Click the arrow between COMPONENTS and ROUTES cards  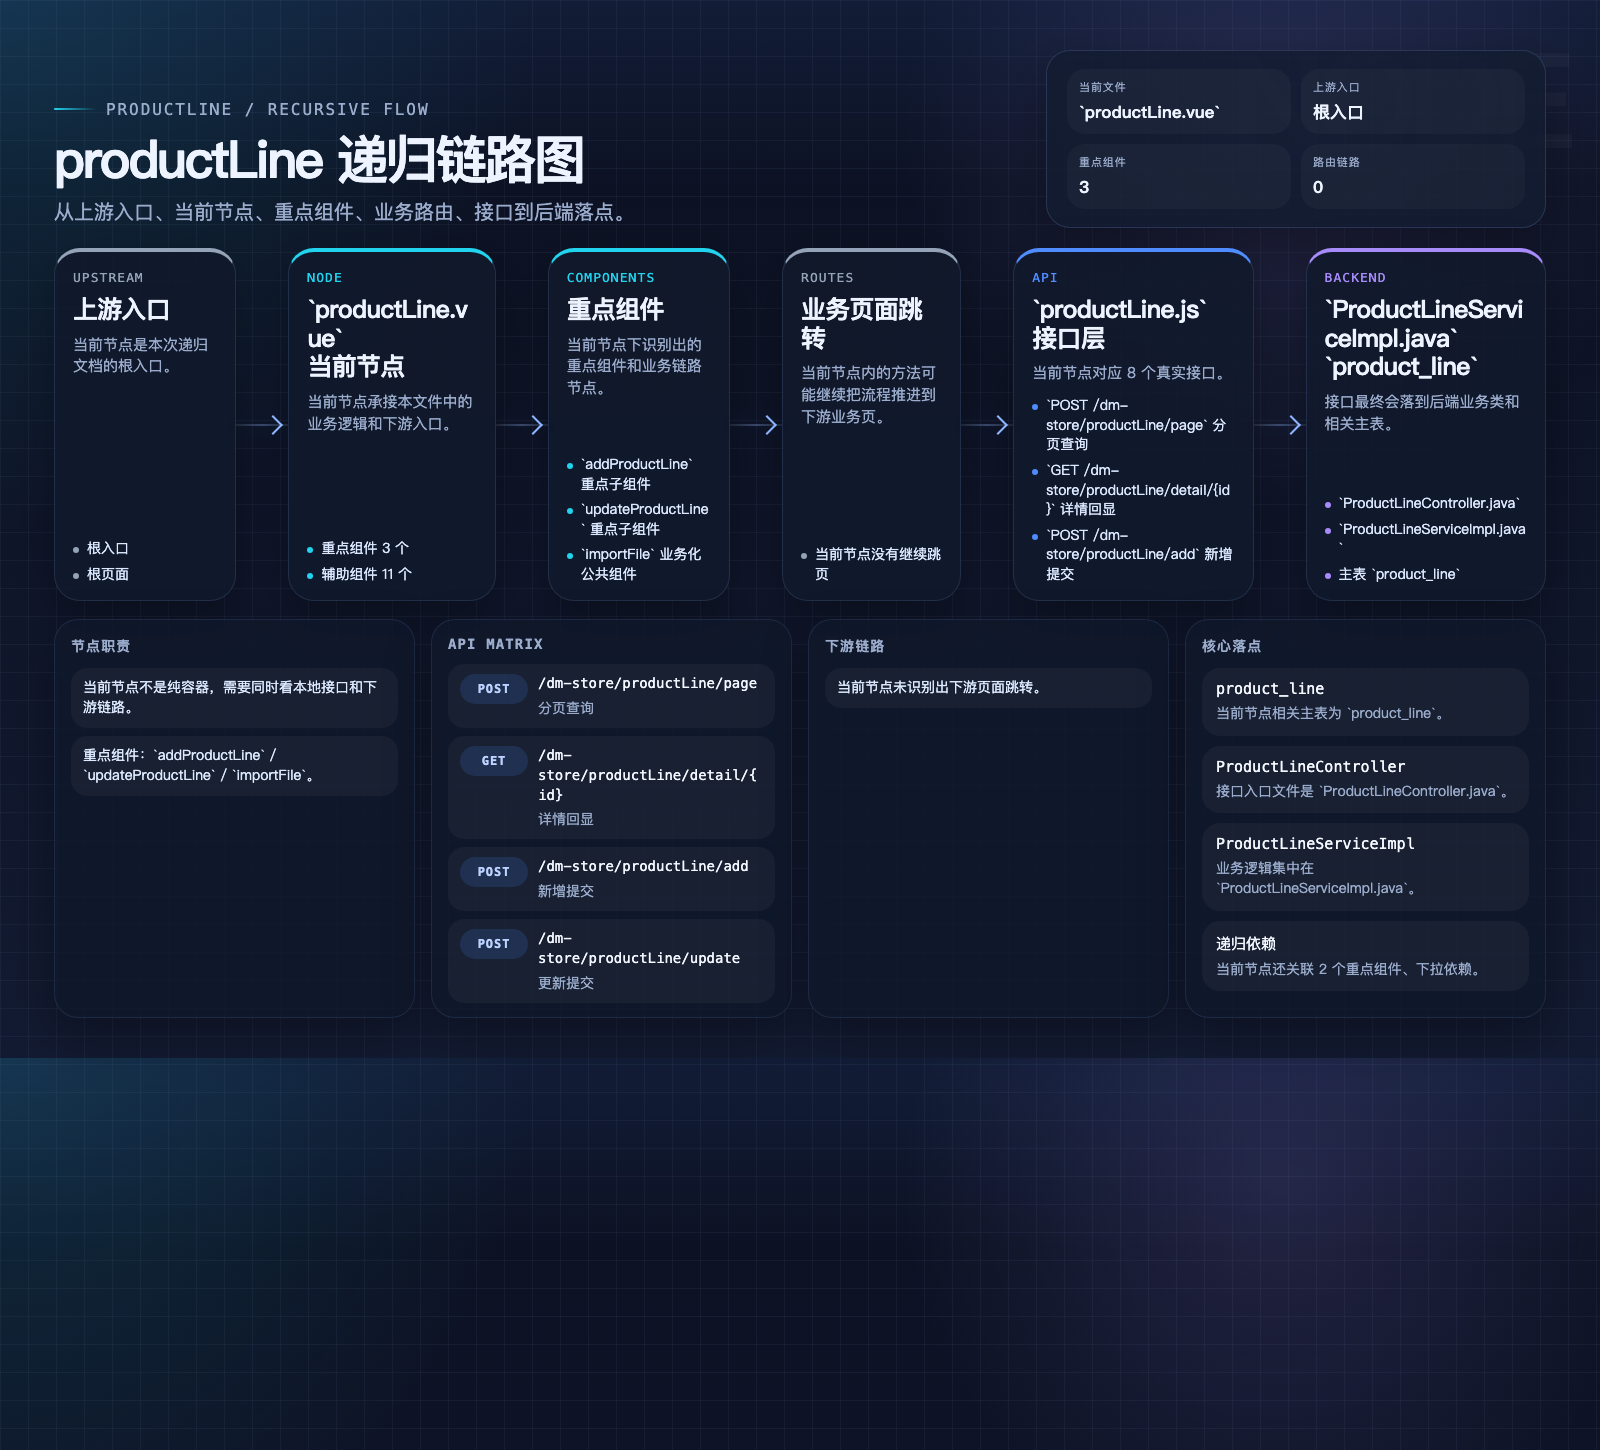(x=756, y=425)
